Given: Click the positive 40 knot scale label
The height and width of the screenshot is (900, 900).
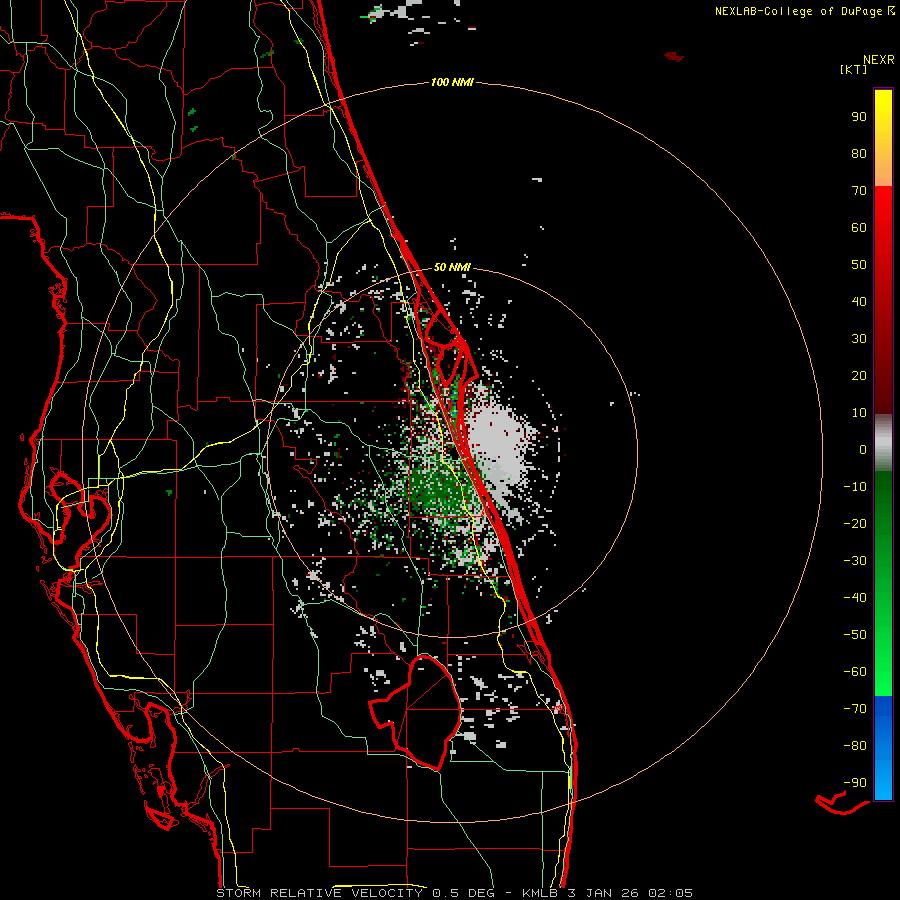Looking at the screenshot, I should coord(859,302).
